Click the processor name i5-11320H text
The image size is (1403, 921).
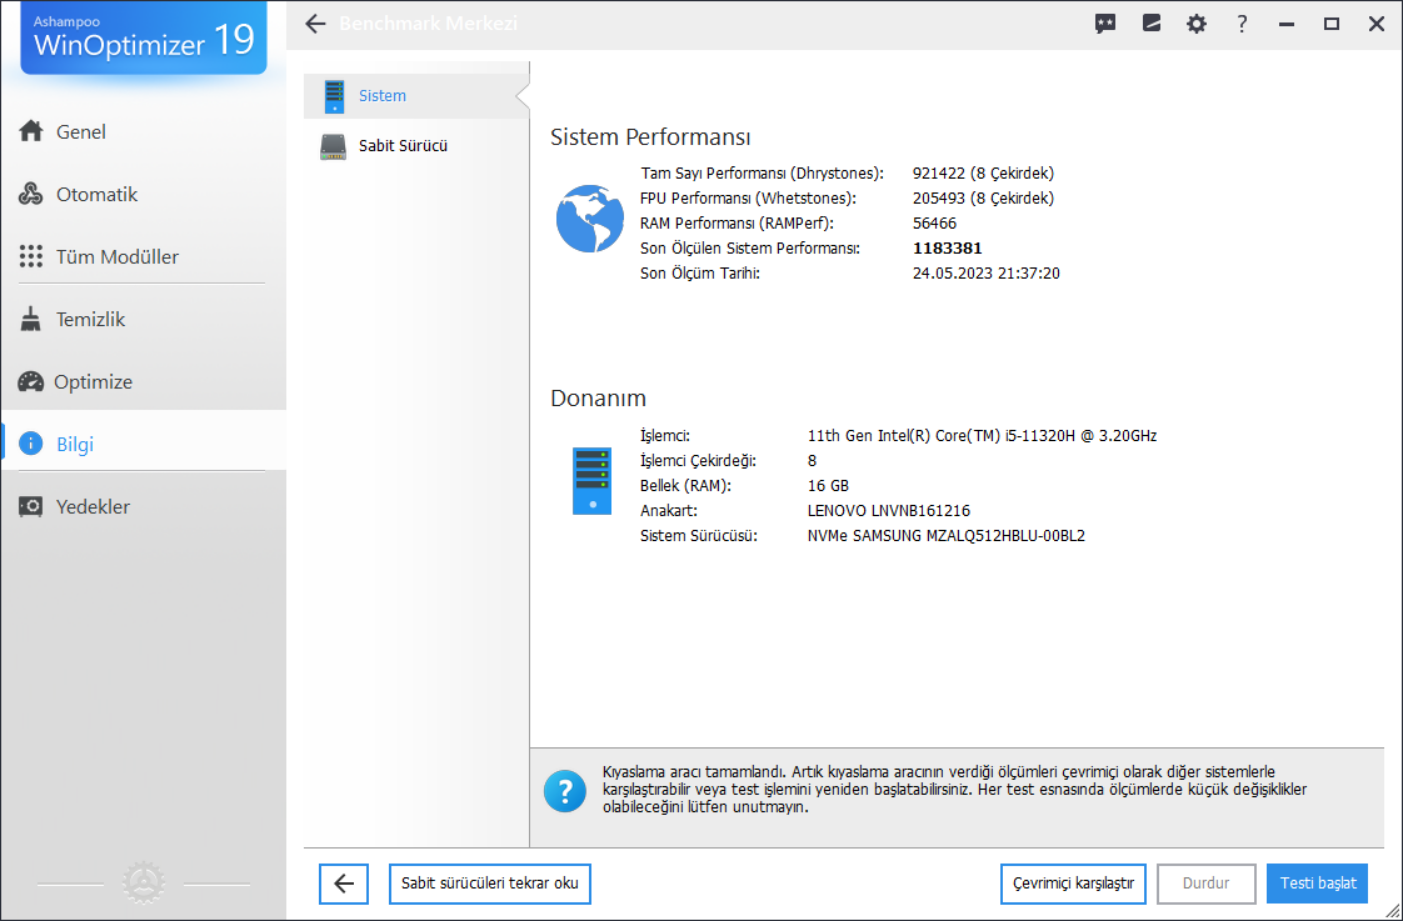982,436
